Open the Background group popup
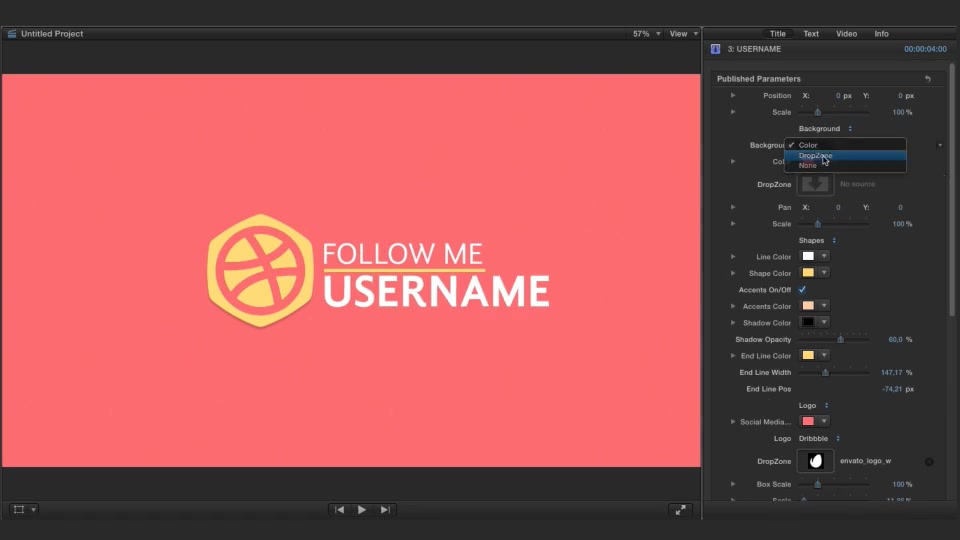960x540 pixels. [825, 129]
